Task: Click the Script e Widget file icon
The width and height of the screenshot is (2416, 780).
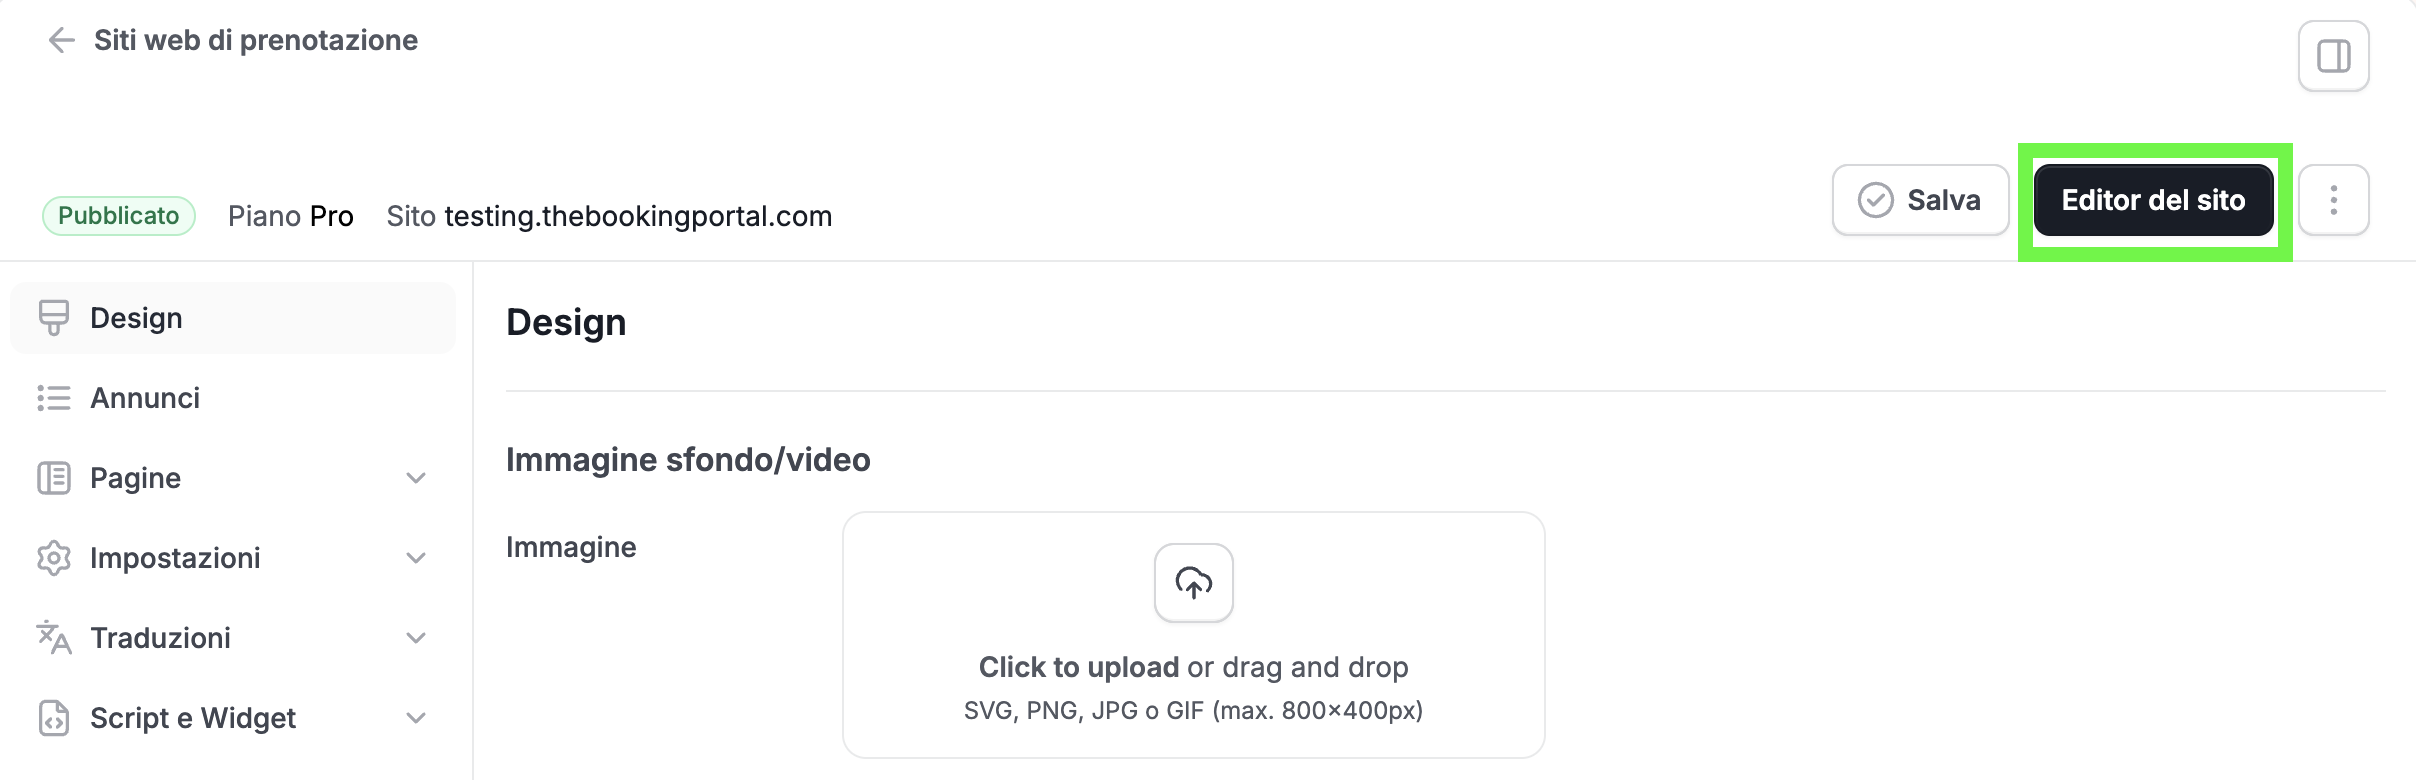Action: 53,718
